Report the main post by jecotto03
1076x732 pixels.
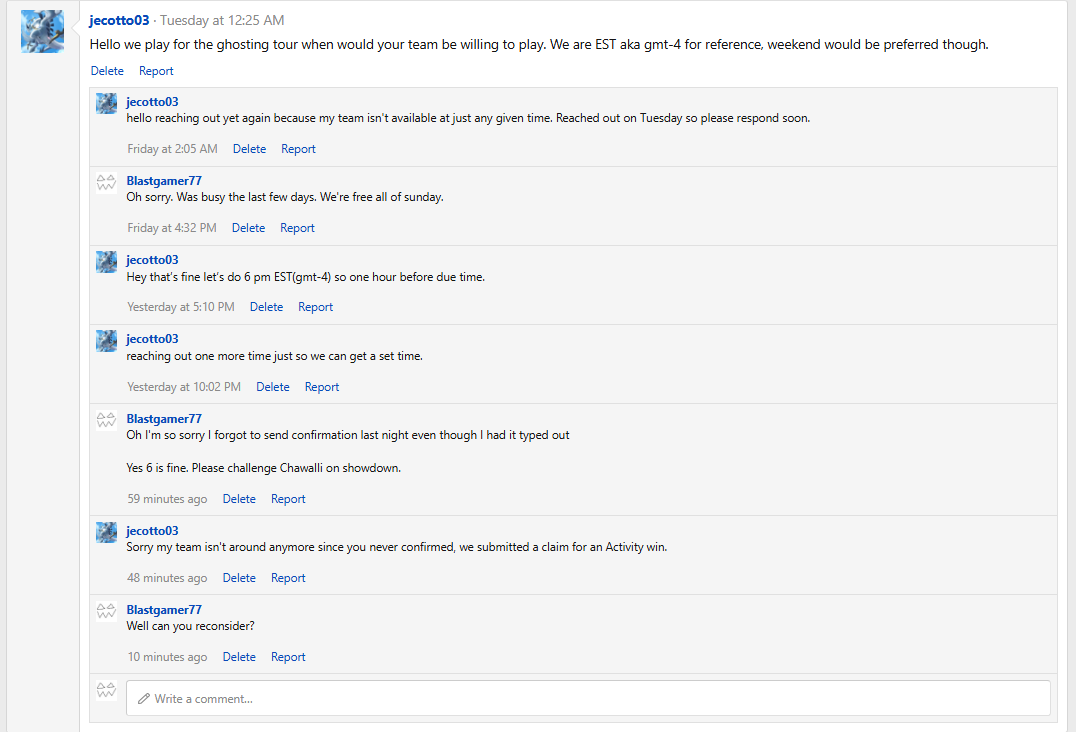pos(156,71)
